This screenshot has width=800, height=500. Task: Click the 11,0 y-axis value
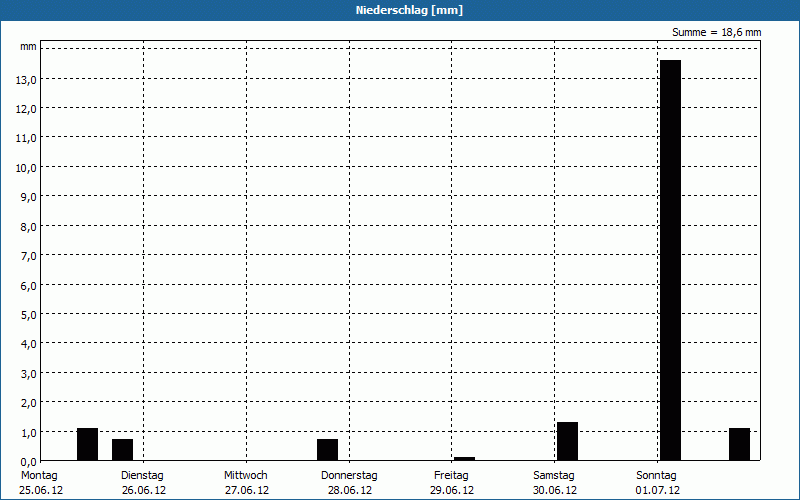click(26, 138)
